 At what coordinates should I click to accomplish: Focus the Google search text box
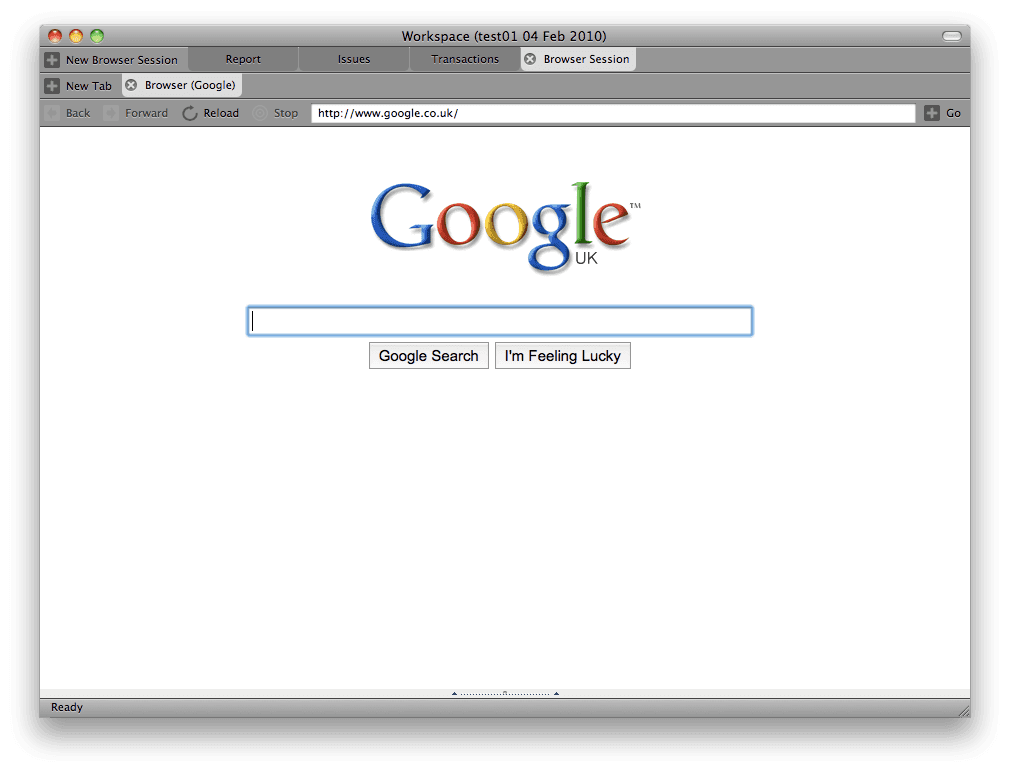click(500, 321)
